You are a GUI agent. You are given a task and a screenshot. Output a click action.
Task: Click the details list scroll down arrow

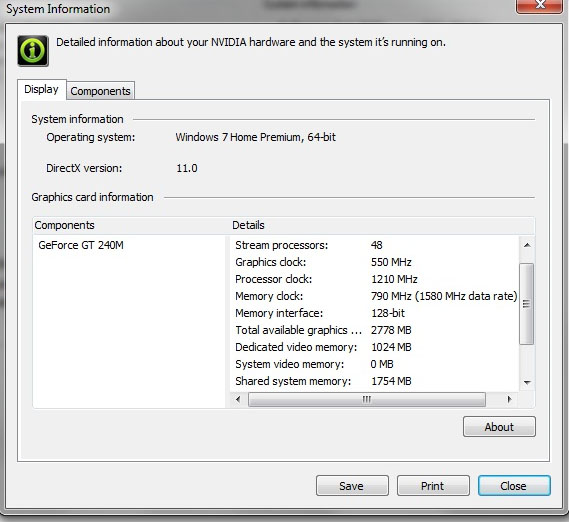coord(527,382)
